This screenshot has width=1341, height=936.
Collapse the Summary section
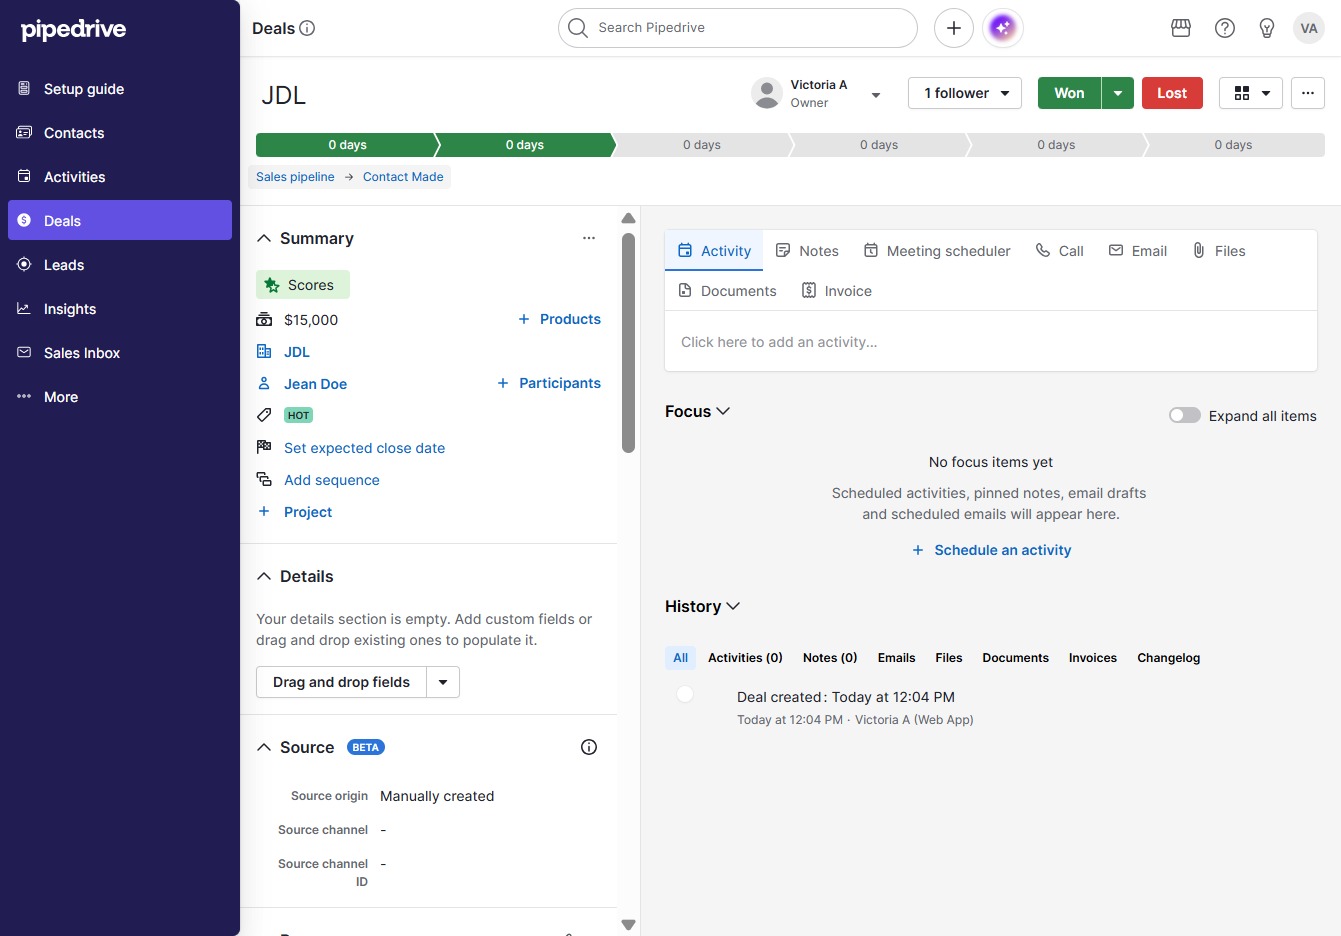pos(264,238)
